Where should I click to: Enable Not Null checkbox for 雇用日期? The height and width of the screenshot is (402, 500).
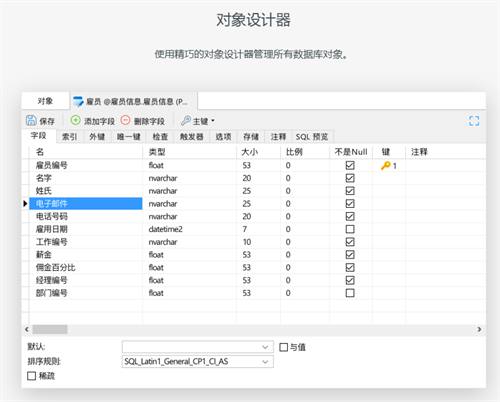tap(350, 229)
